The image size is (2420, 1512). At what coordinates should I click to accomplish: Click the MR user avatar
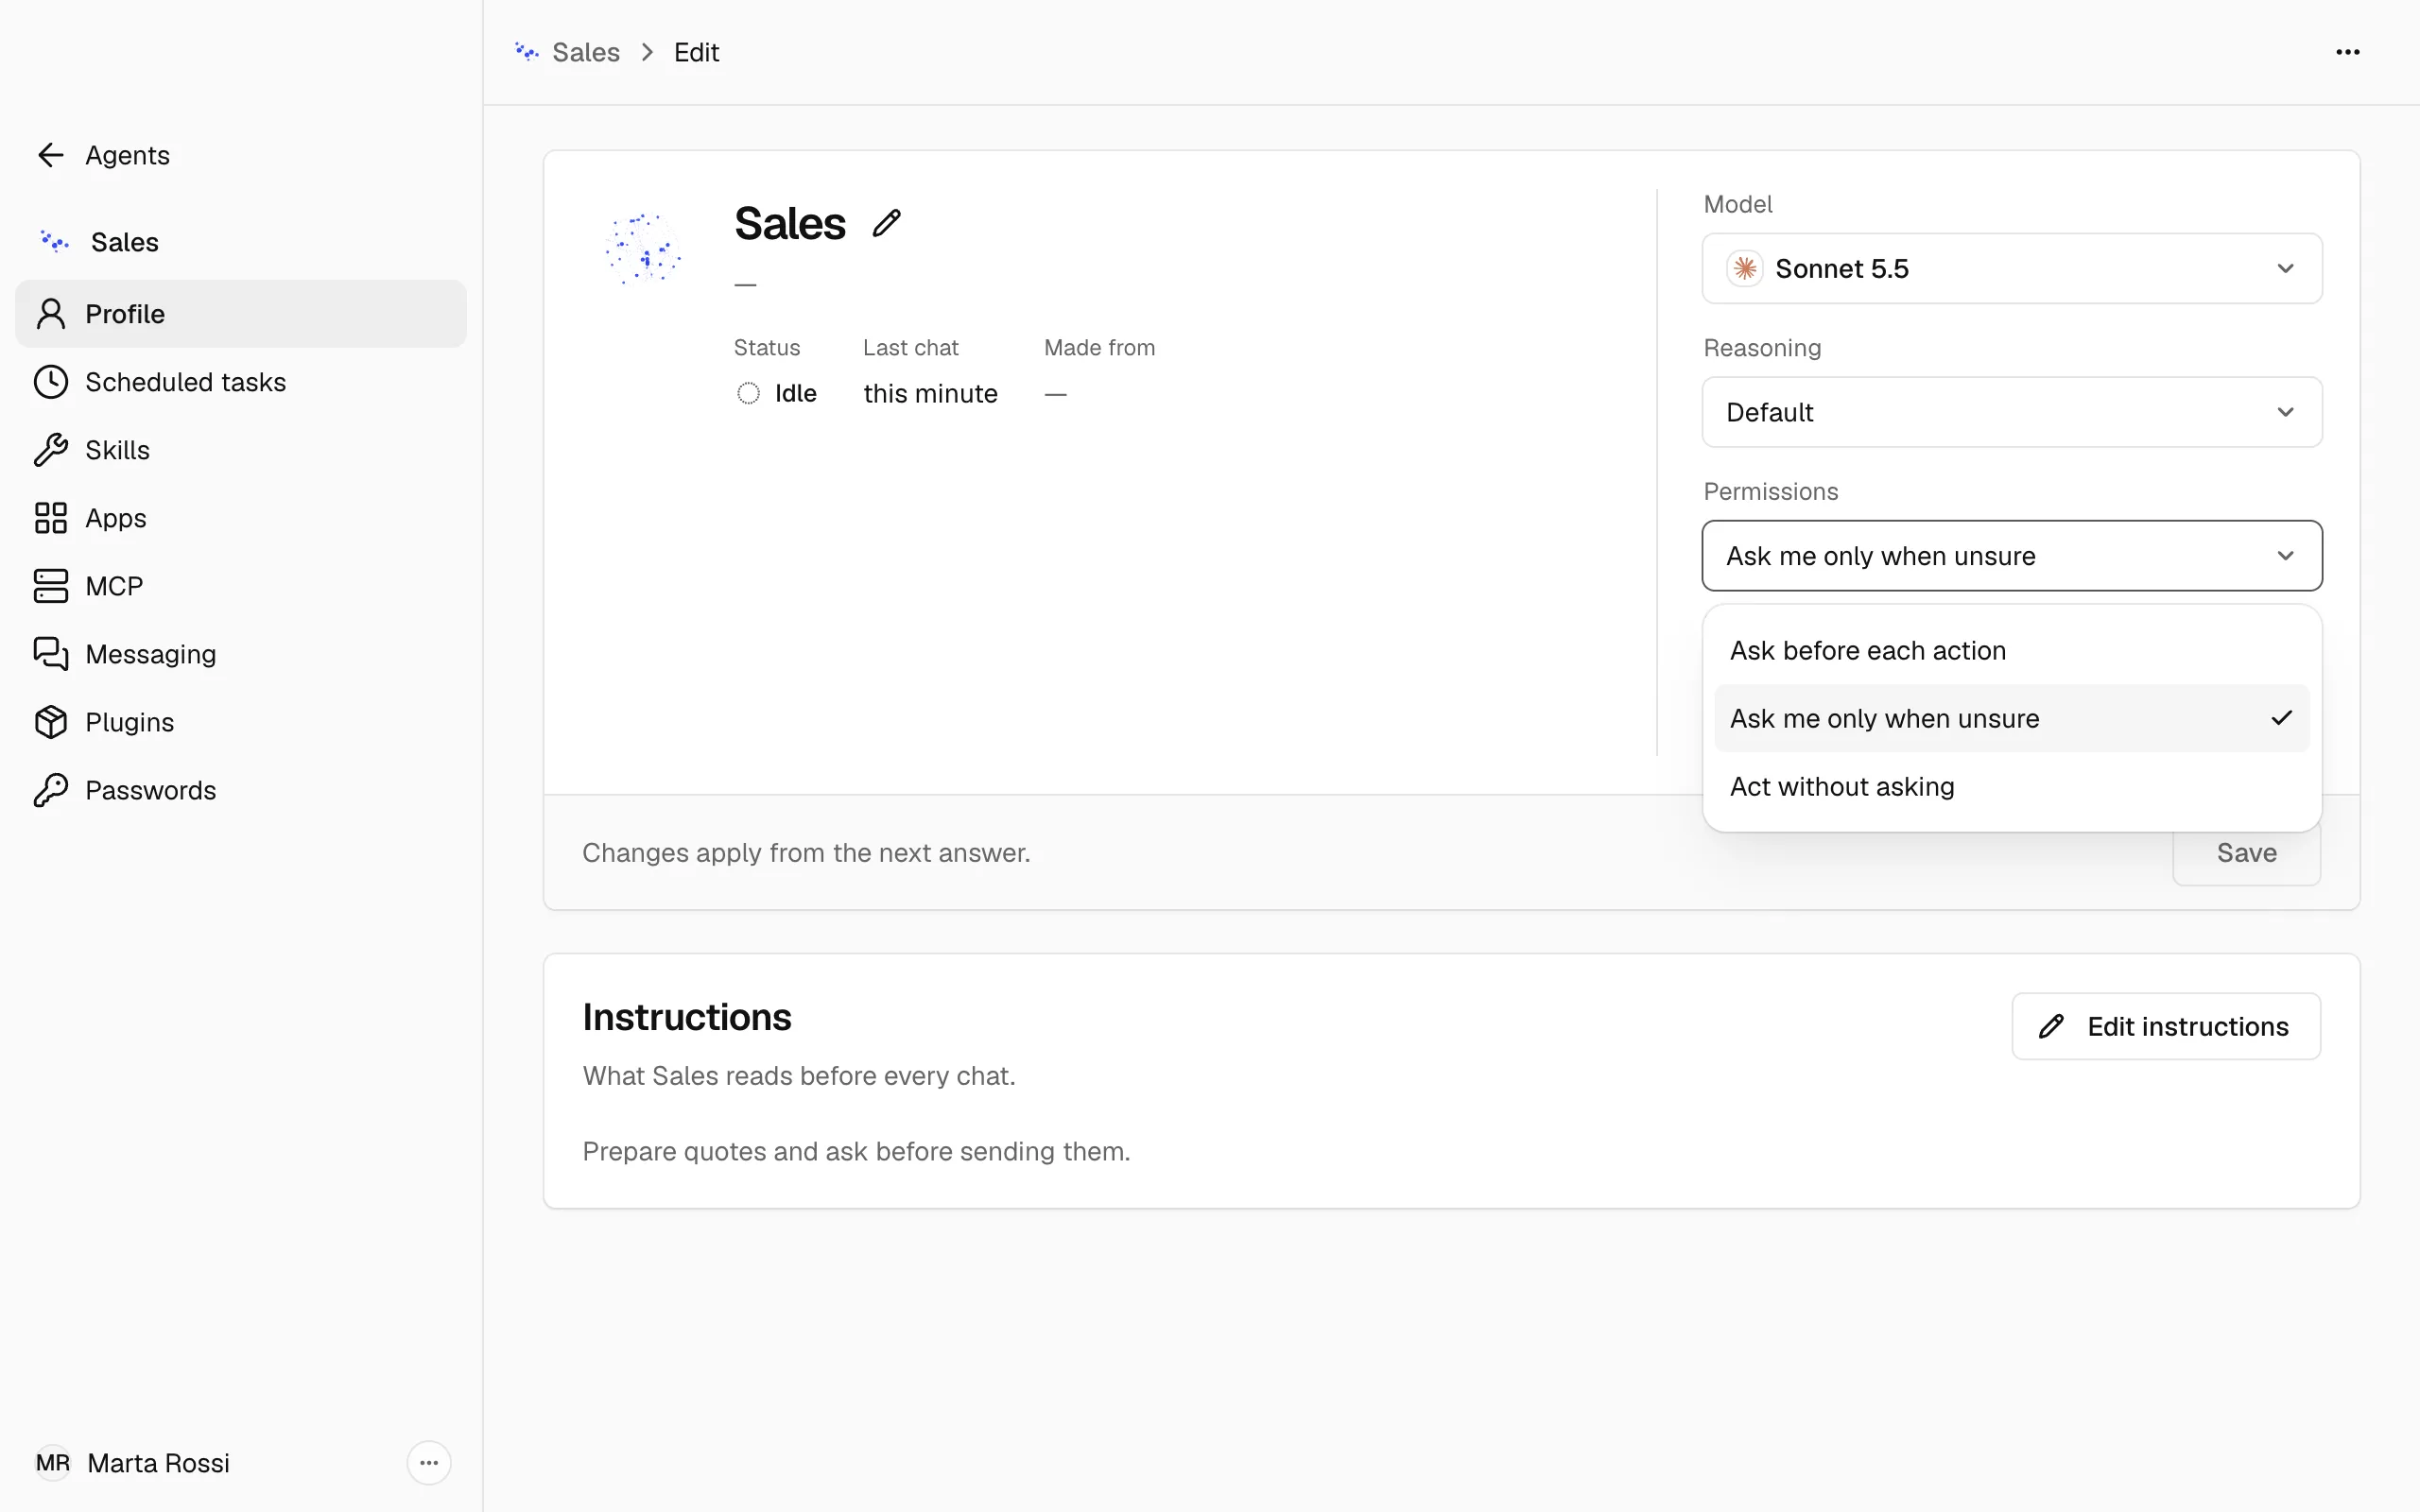(53, 1463)
